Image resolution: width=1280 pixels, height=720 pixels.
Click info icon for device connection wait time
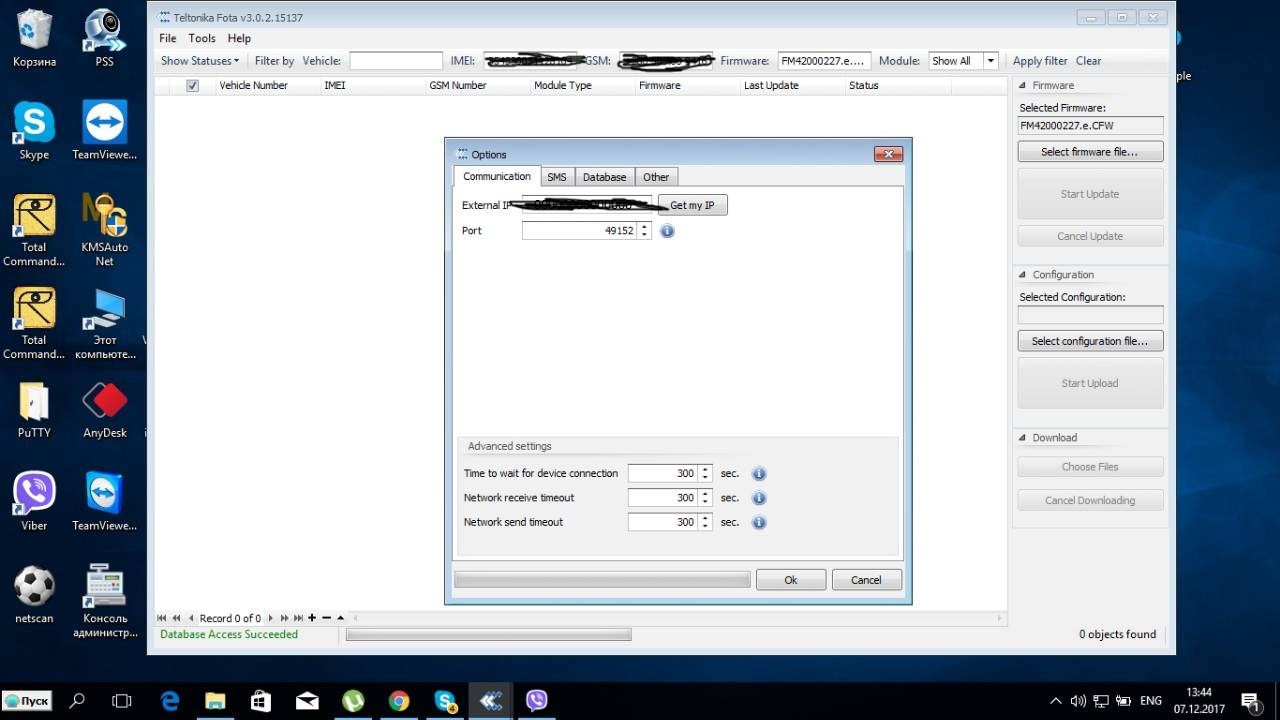click(x=759, y=474)
